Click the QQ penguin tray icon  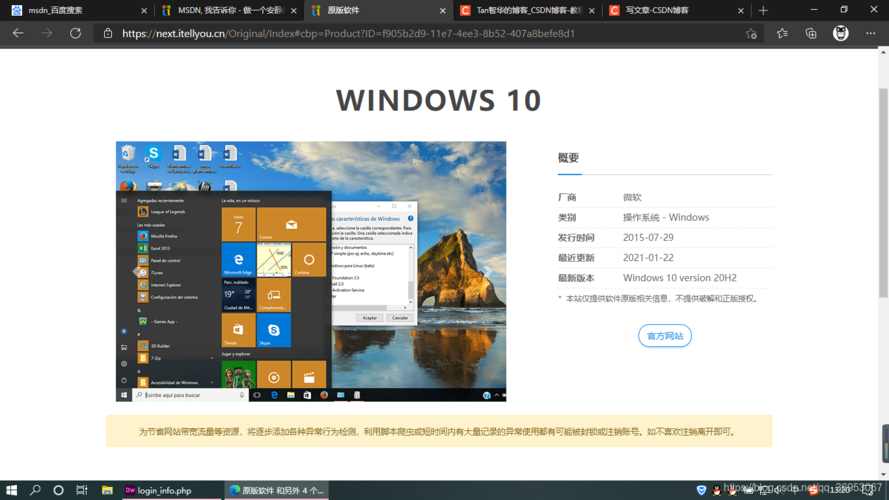click(x=717, y=490)
